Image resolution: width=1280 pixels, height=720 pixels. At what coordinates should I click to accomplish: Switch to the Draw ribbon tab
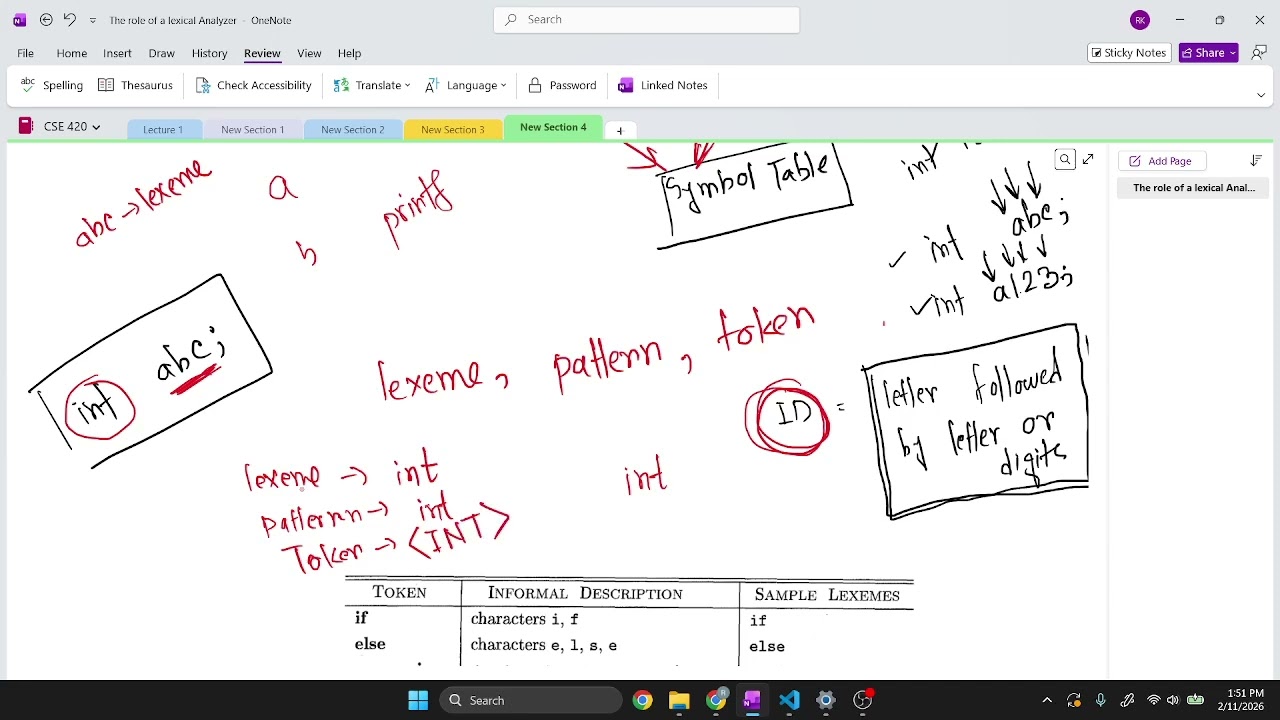click(161, 53)
